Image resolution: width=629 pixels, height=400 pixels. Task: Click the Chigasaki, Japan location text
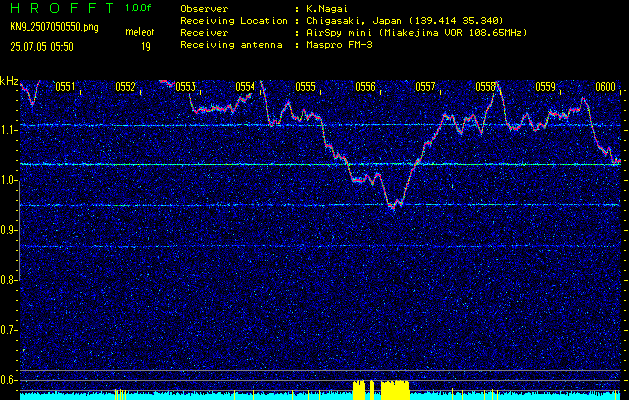click(x=404, y=20)
